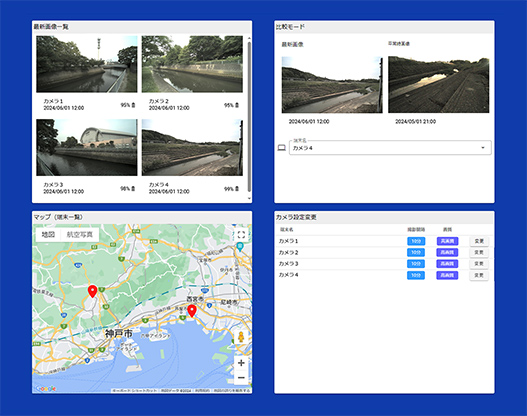The width and height of the screenshot is (527, 416).
Task: Click the western red map pin
Action: coord(92,291)
